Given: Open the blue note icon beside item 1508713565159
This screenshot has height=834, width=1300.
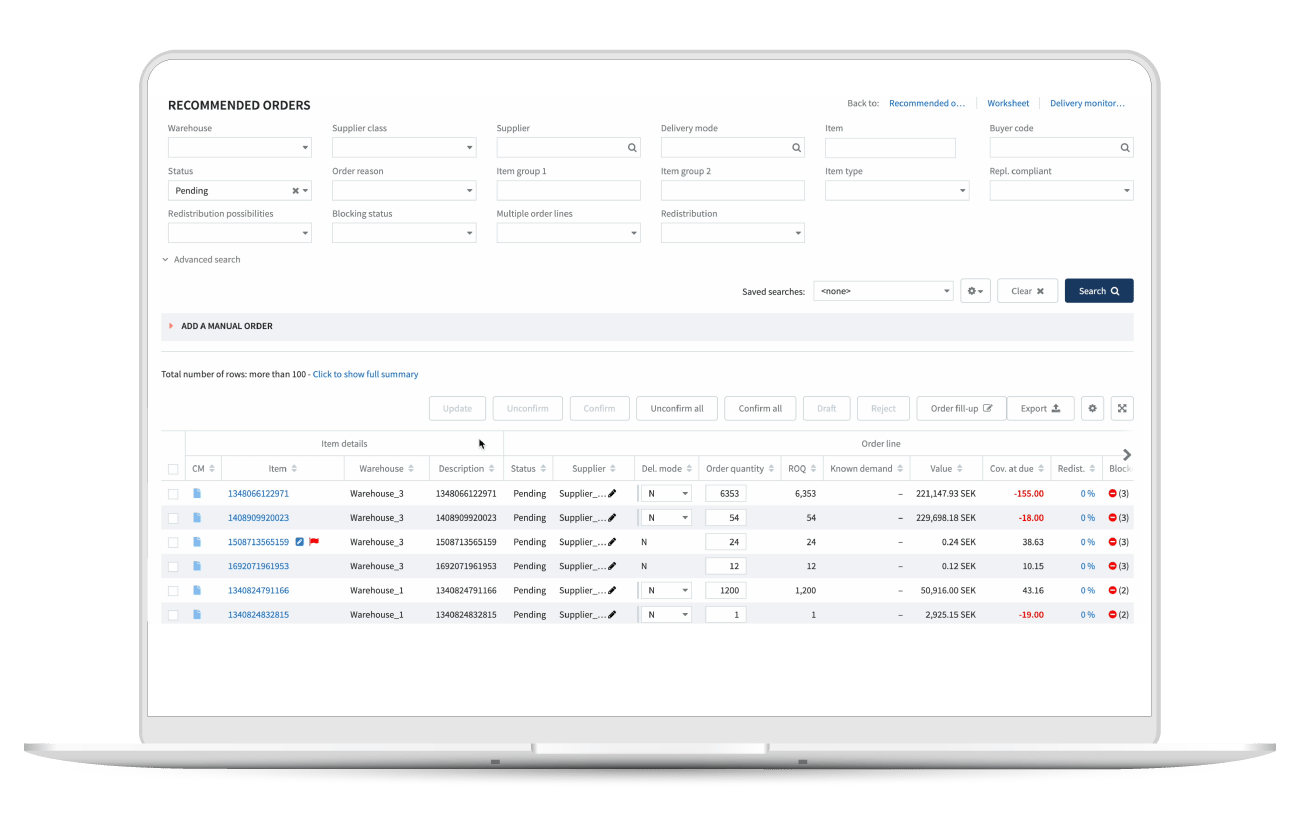Looking at the screenshot, I should click(299, 541).
